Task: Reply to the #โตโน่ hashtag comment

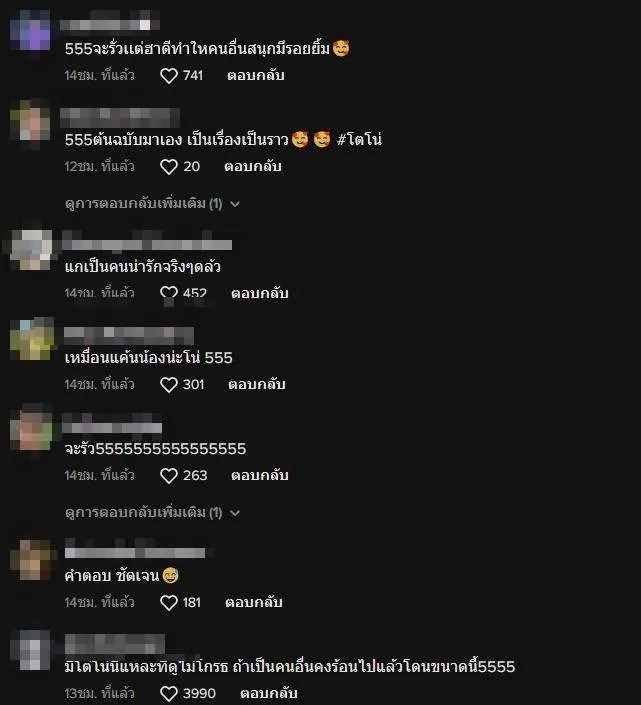Action: pyautogui.click(x=253, y=166)
